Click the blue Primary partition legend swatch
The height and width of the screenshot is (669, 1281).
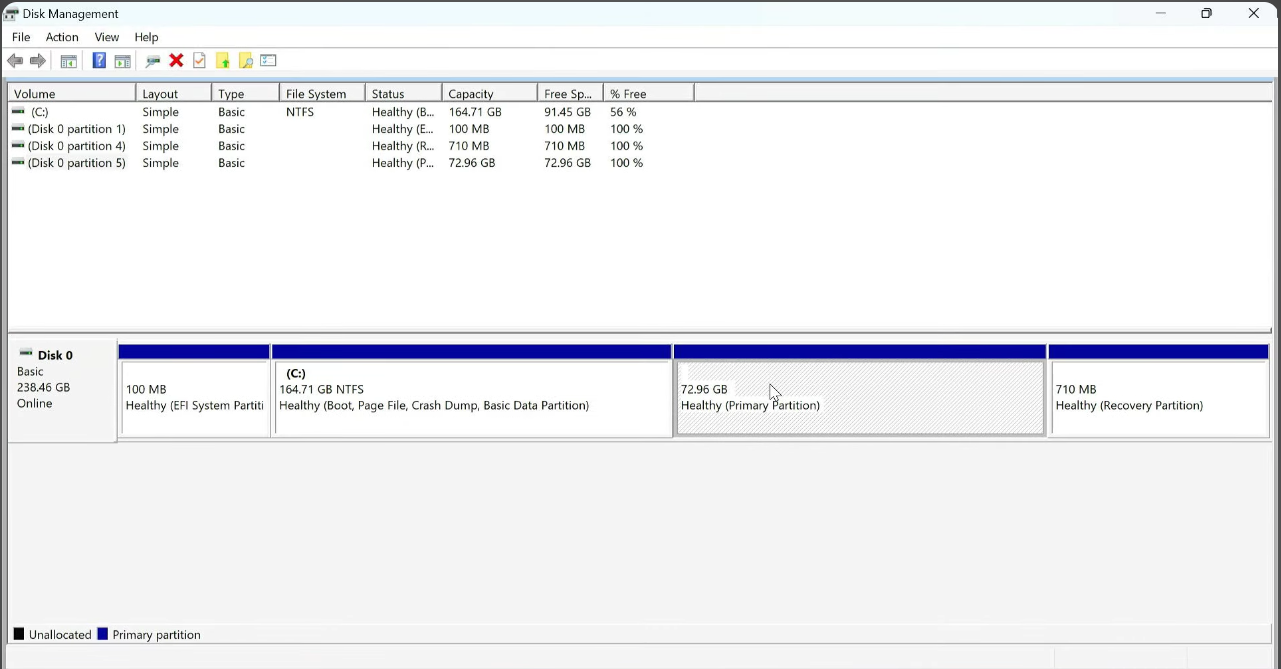pyautogui.click(x=102, y=634)
